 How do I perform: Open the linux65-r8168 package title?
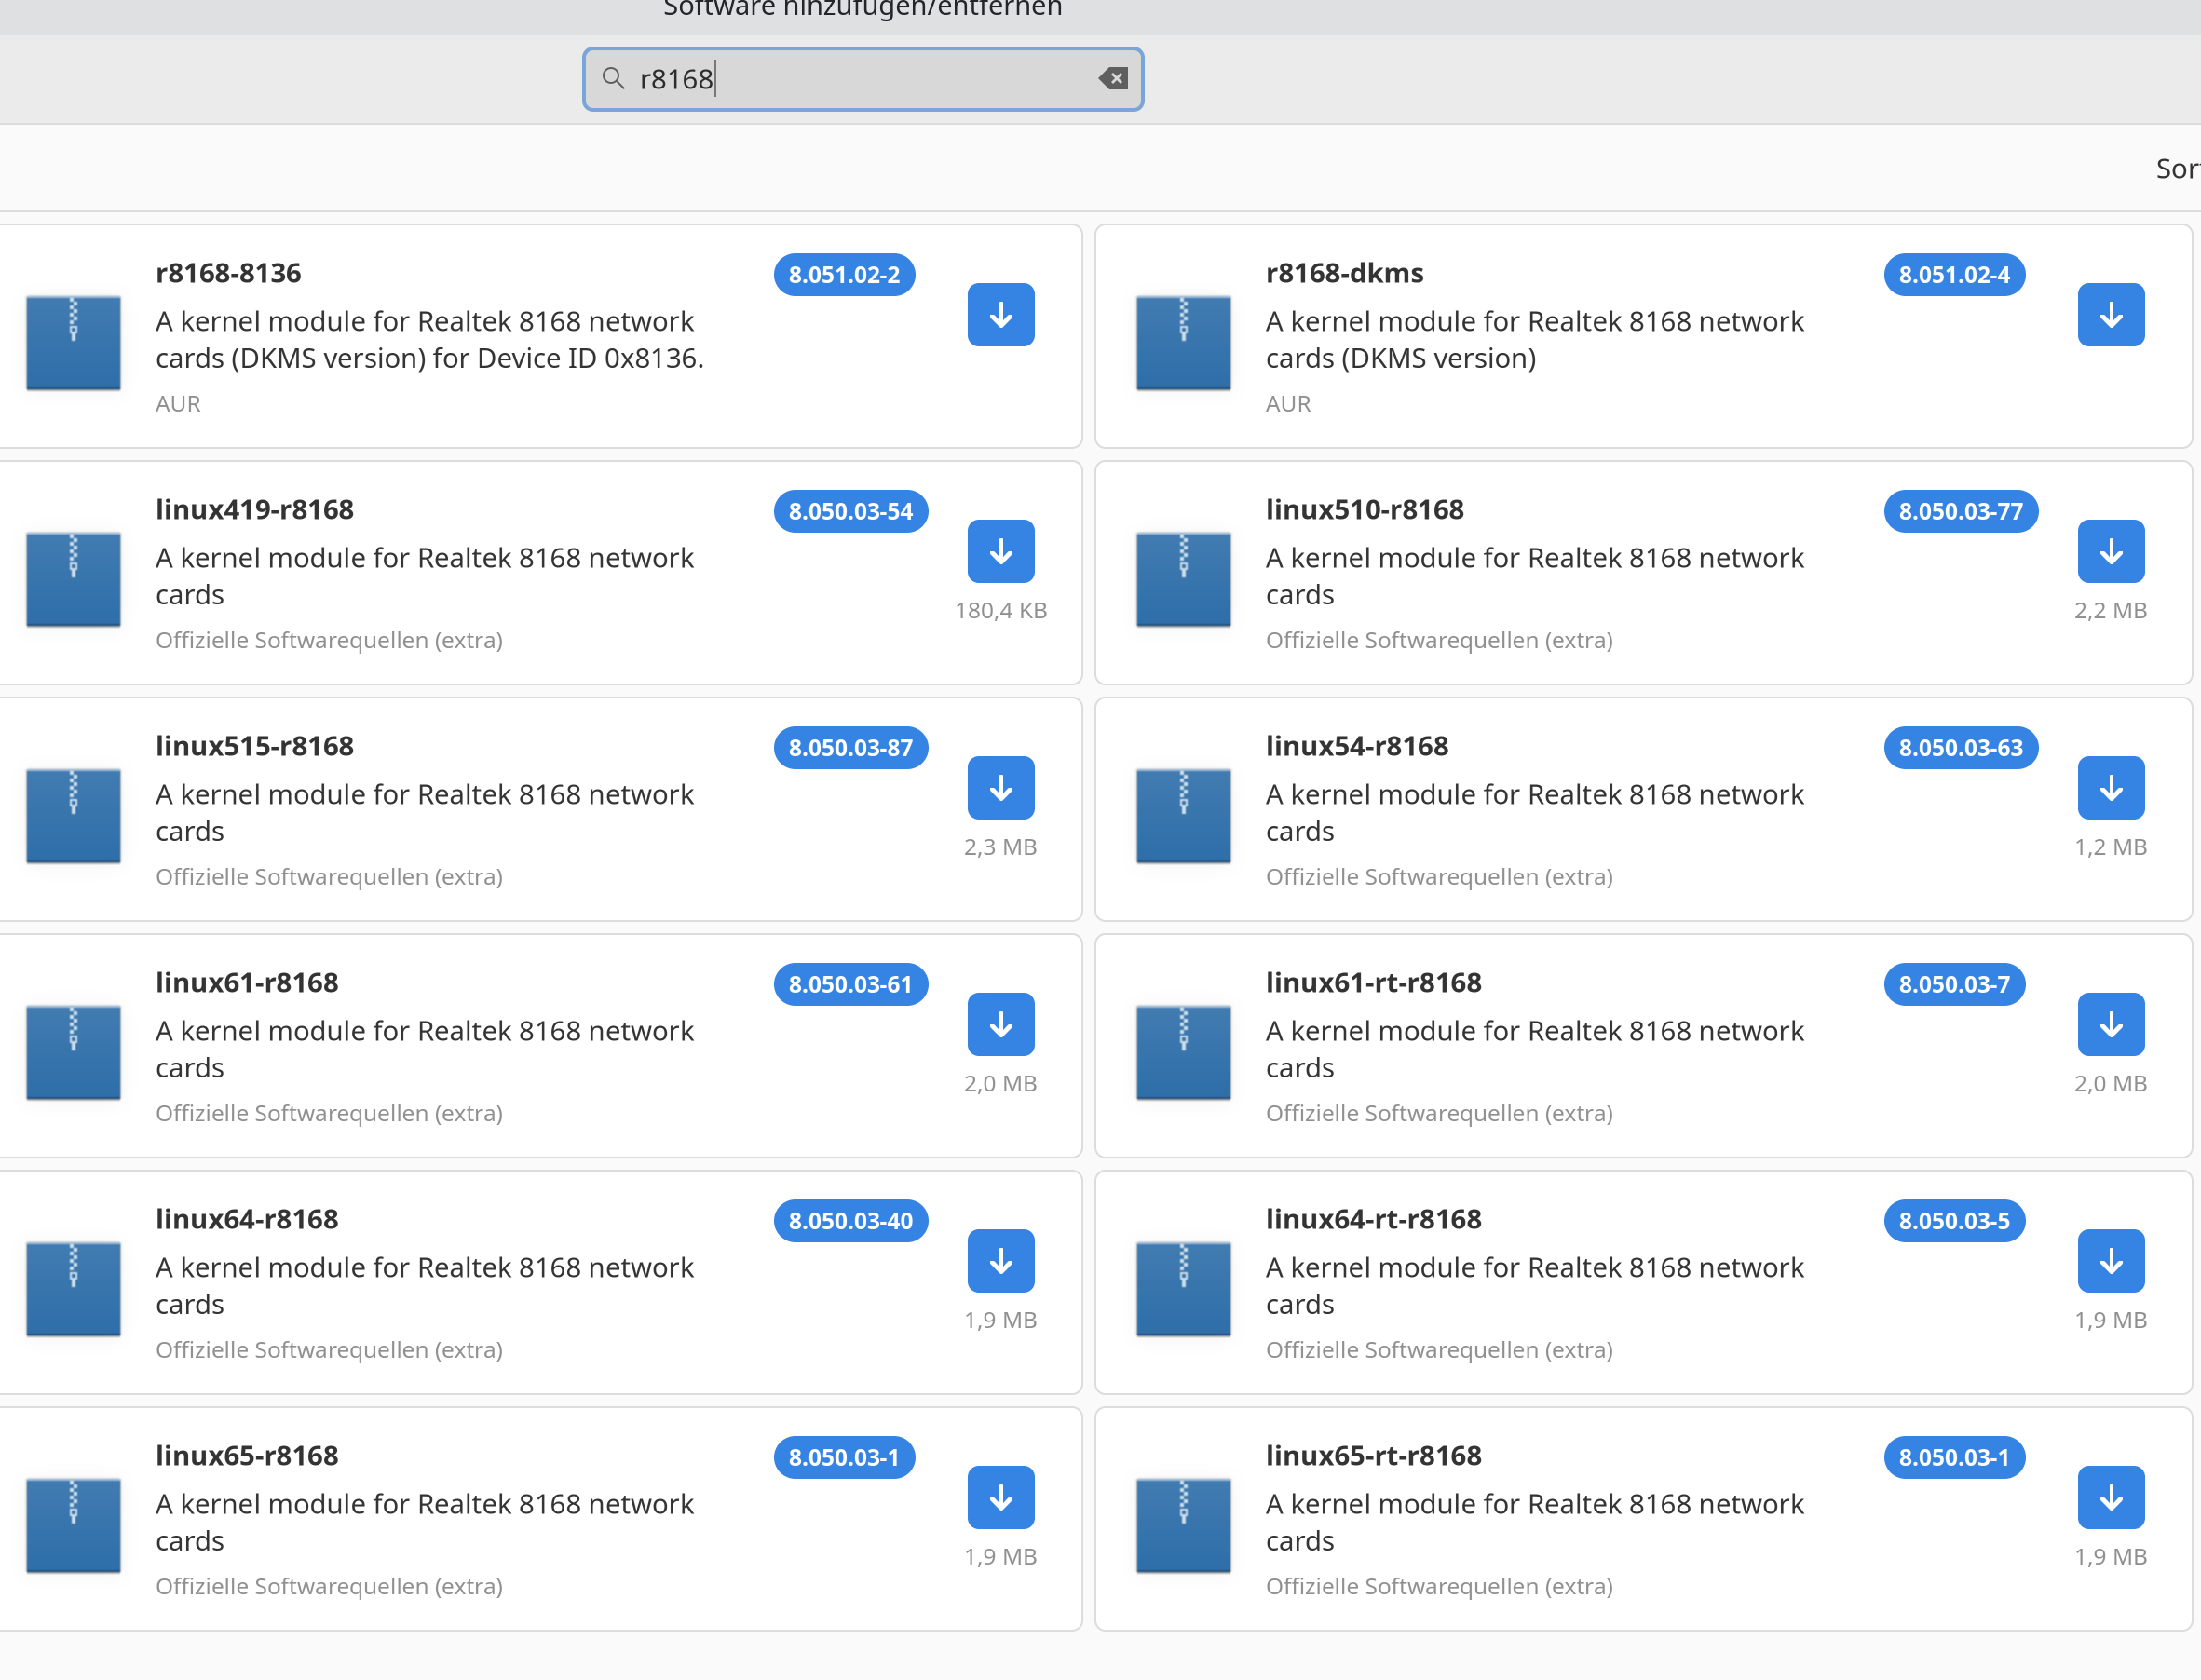(x=246, y=1455)
